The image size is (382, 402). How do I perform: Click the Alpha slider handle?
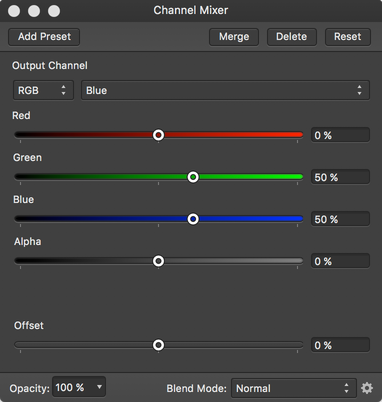158,261
